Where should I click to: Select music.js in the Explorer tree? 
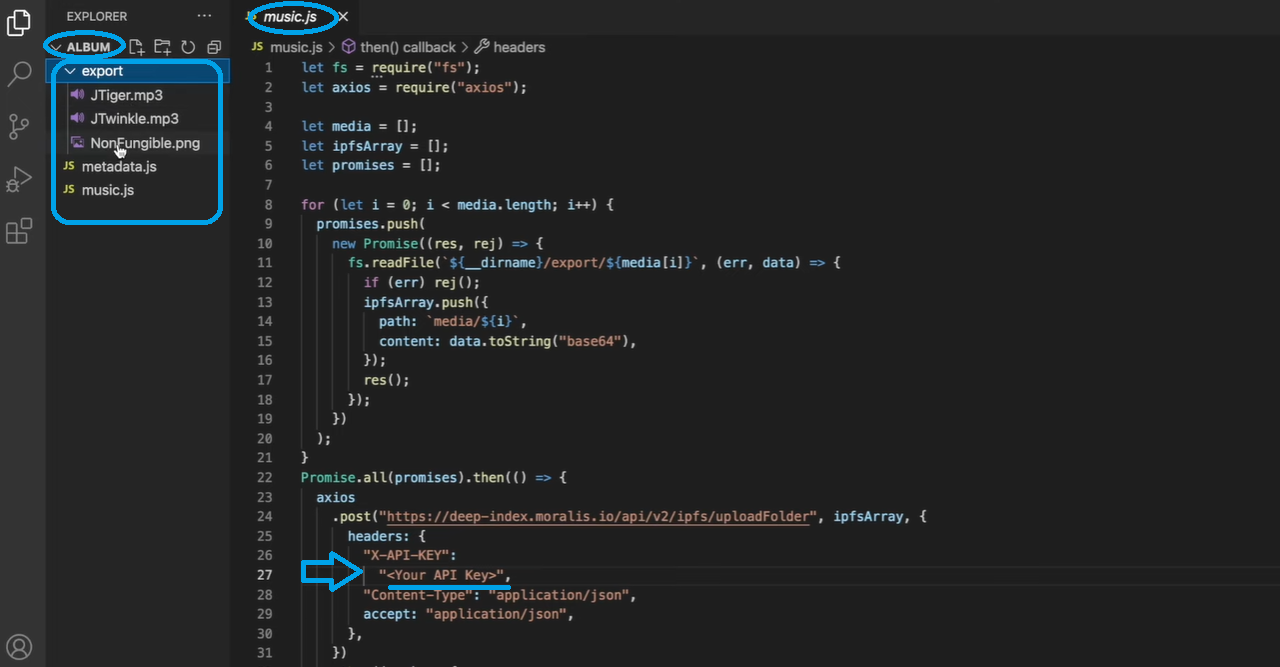point(107,190)
